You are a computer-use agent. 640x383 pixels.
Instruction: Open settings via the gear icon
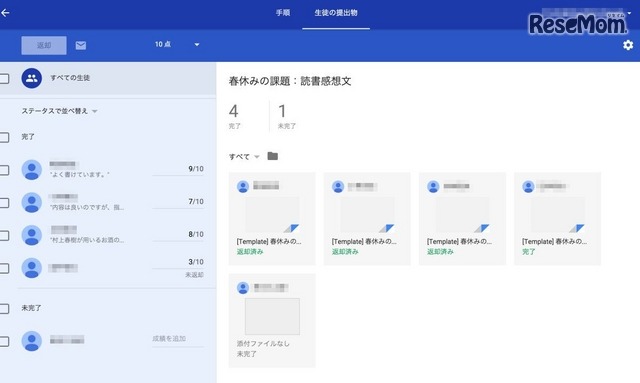point(628,45)
